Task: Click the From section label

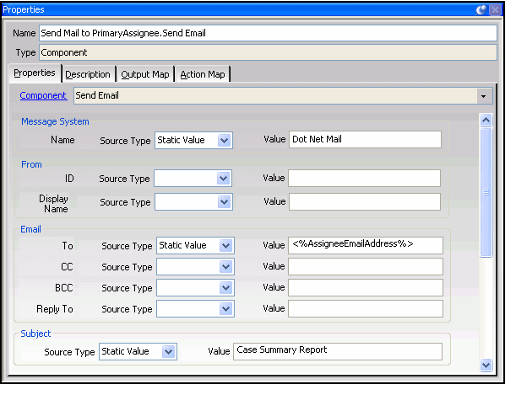Action: pyautogui.click(x=32, y=165)
